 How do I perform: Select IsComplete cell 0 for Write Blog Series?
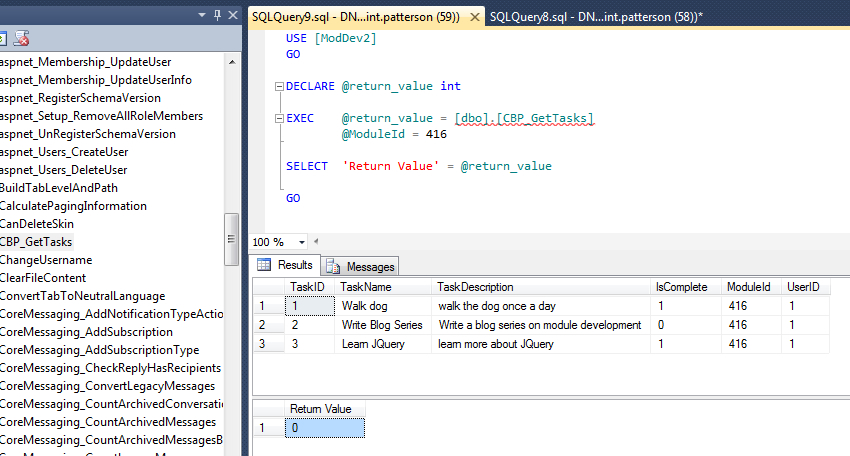click(x=686, y=325)
